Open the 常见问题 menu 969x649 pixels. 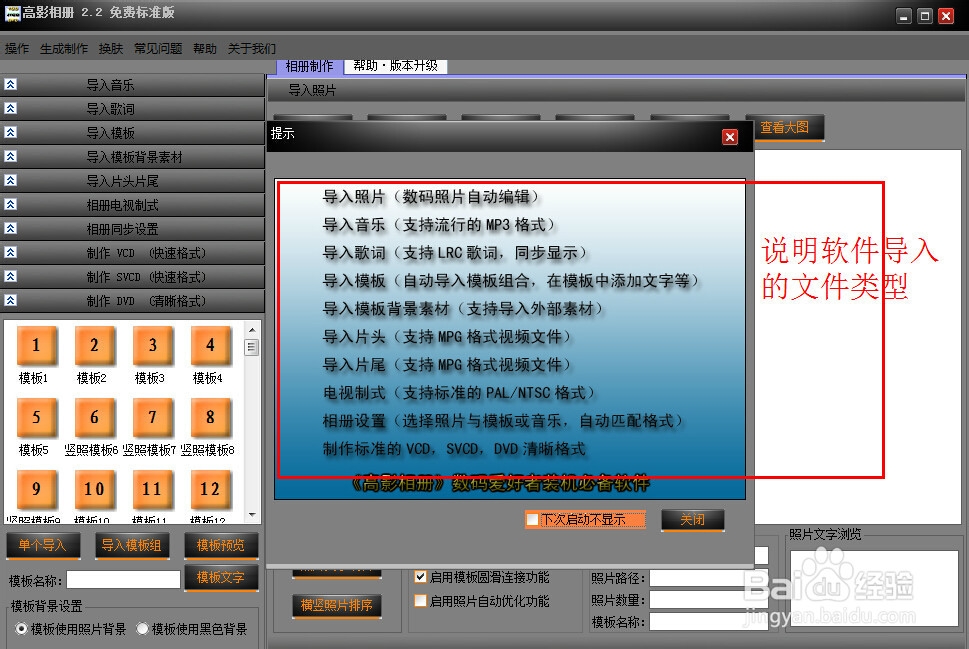click(158, 48)
